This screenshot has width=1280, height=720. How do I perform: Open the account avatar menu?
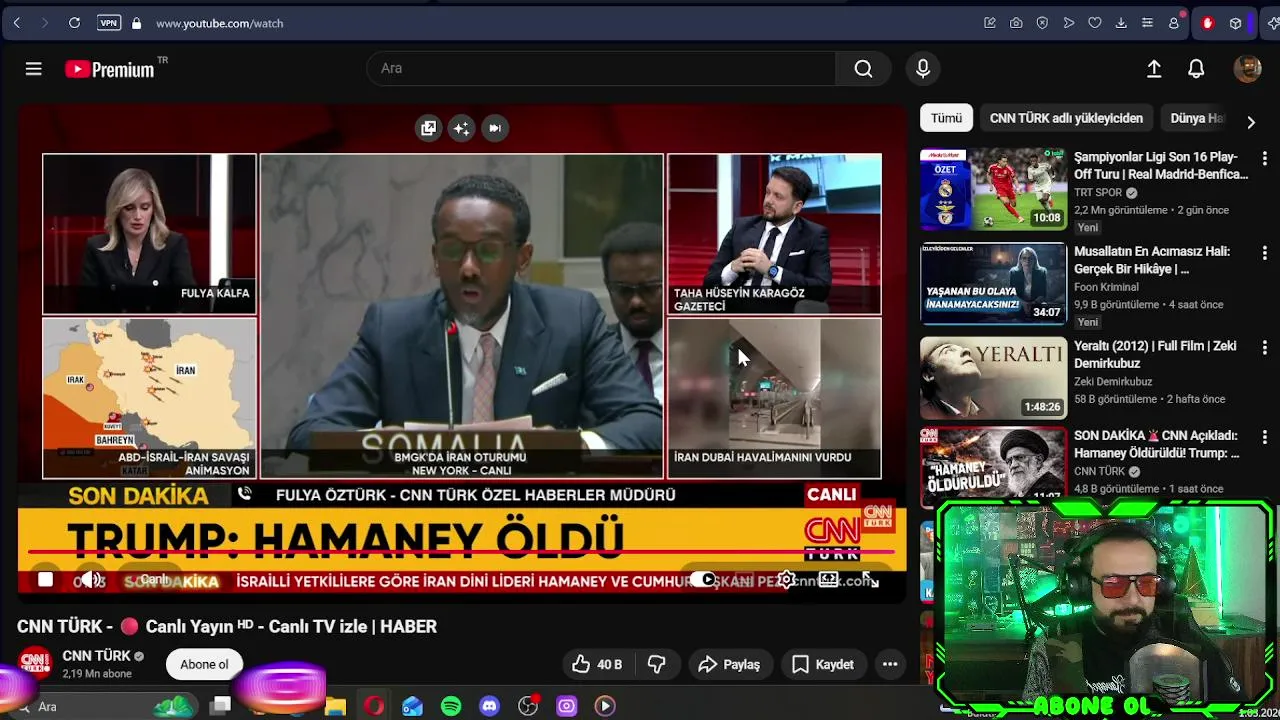click(x=1247, y=68)
